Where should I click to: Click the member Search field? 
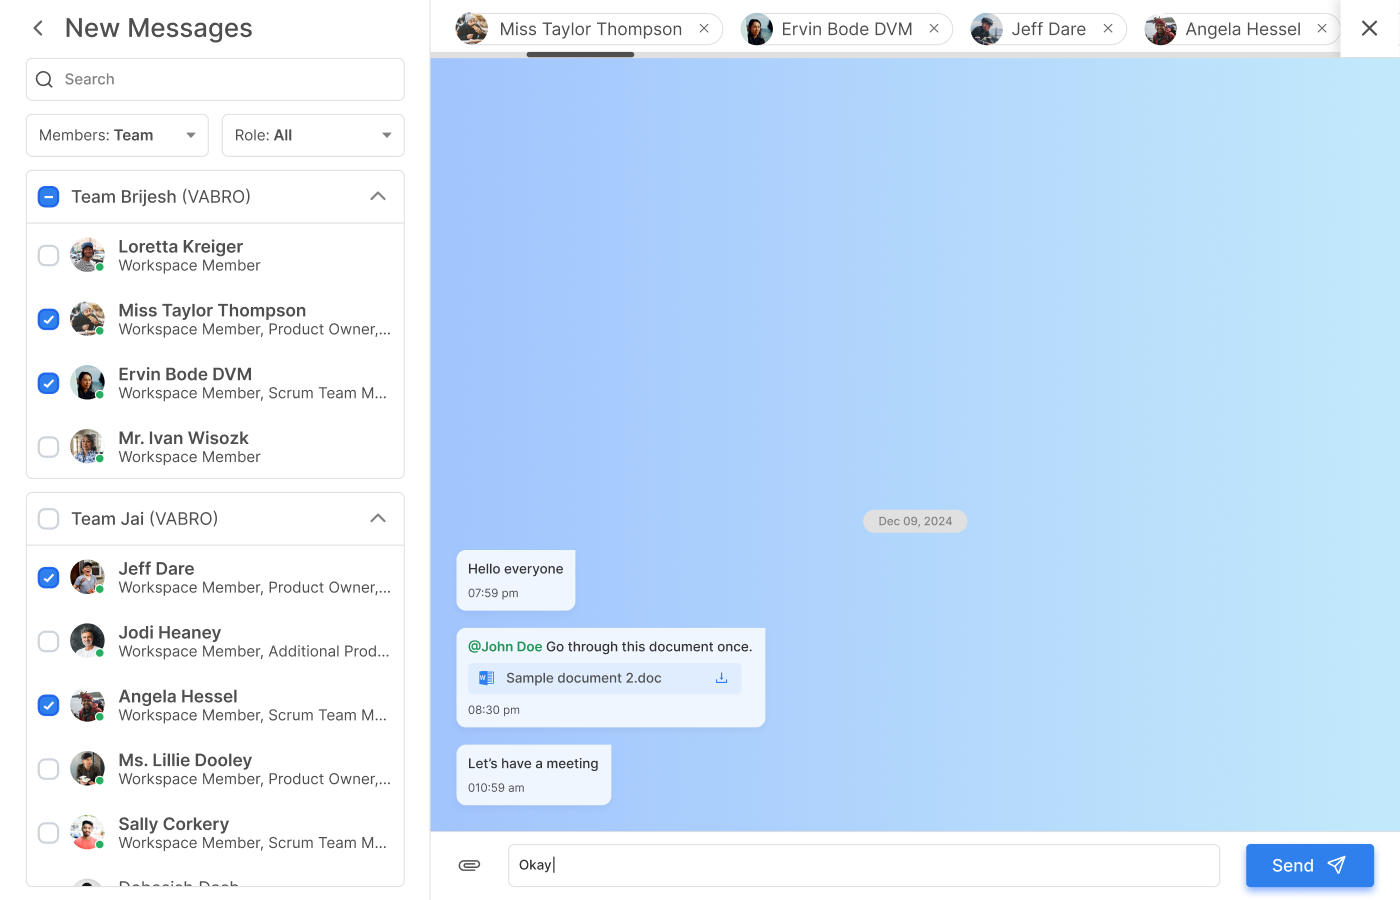(x=215, y=79)
